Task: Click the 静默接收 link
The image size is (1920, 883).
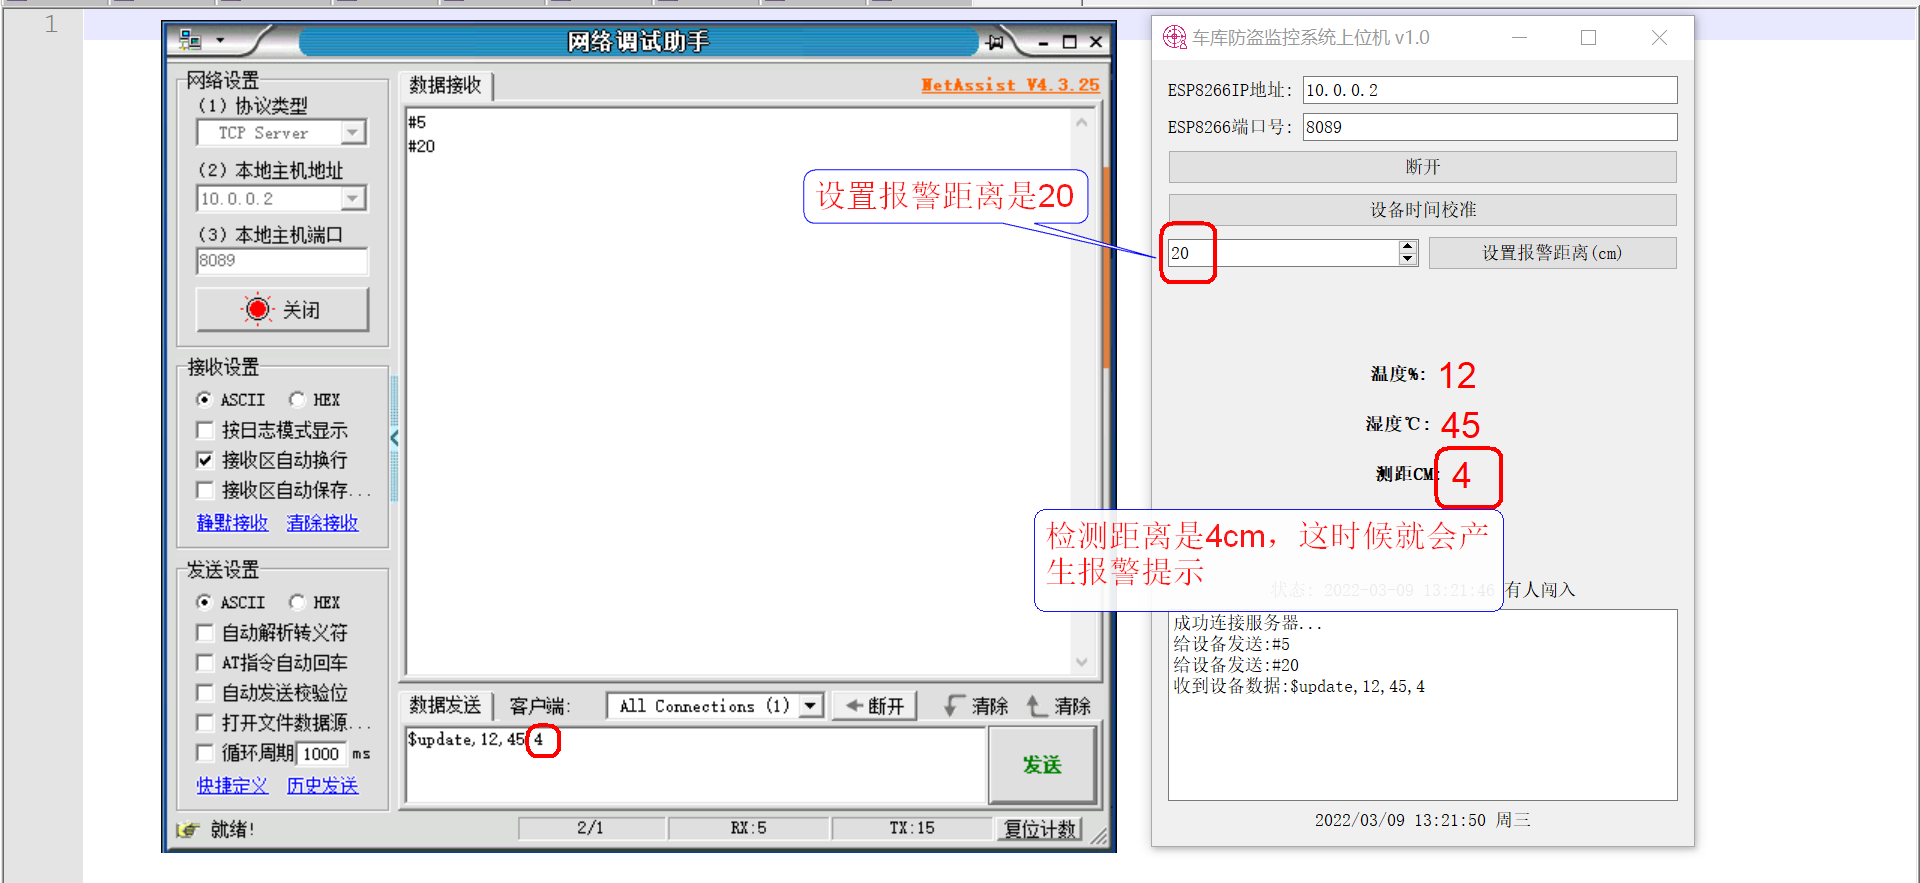Action: click(x=232, y=523)
